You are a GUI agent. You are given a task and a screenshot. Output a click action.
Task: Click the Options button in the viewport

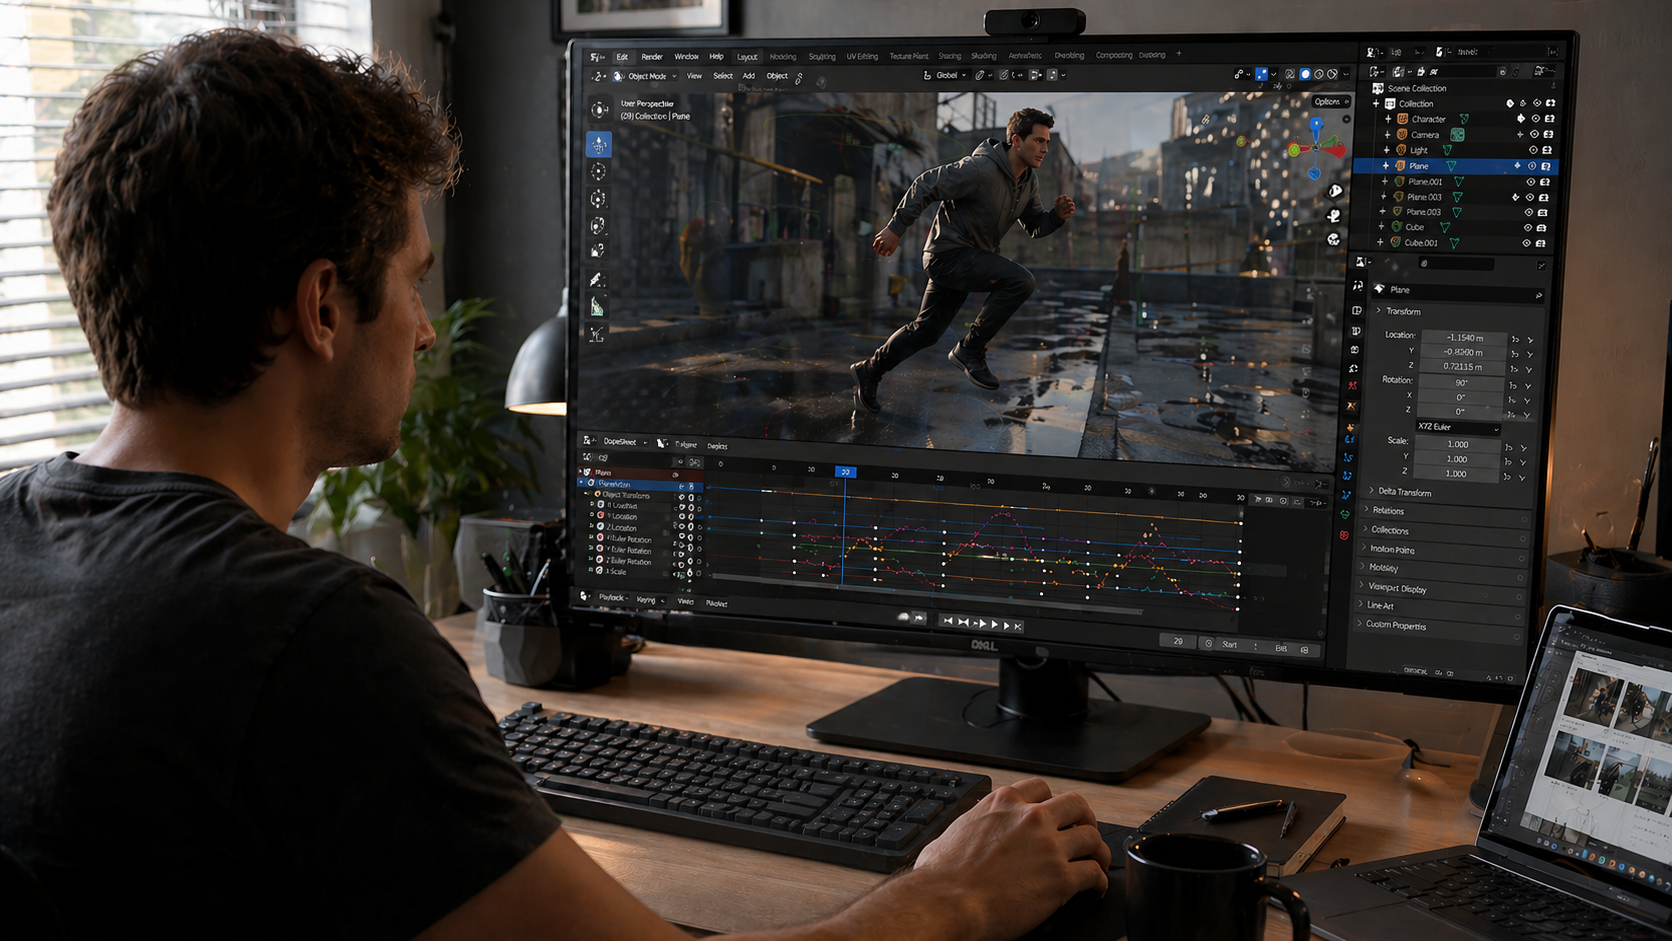1329,102
